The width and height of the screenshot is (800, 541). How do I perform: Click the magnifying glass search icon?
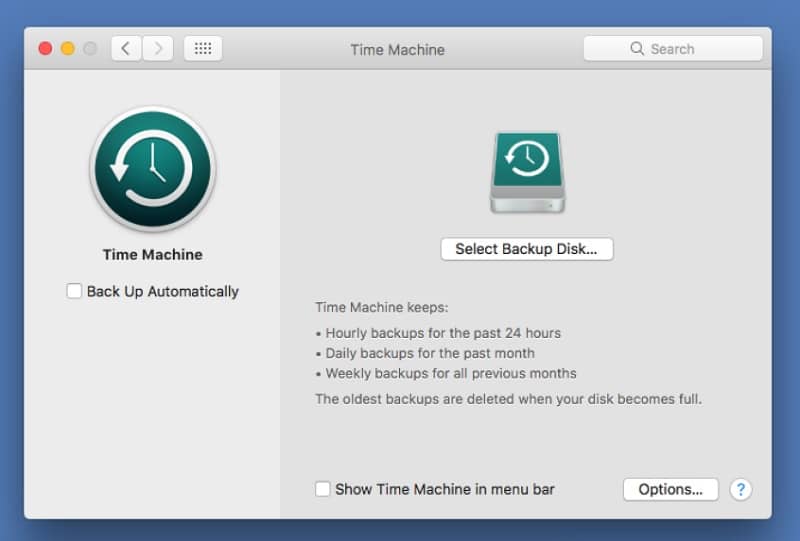pos(637,48)
